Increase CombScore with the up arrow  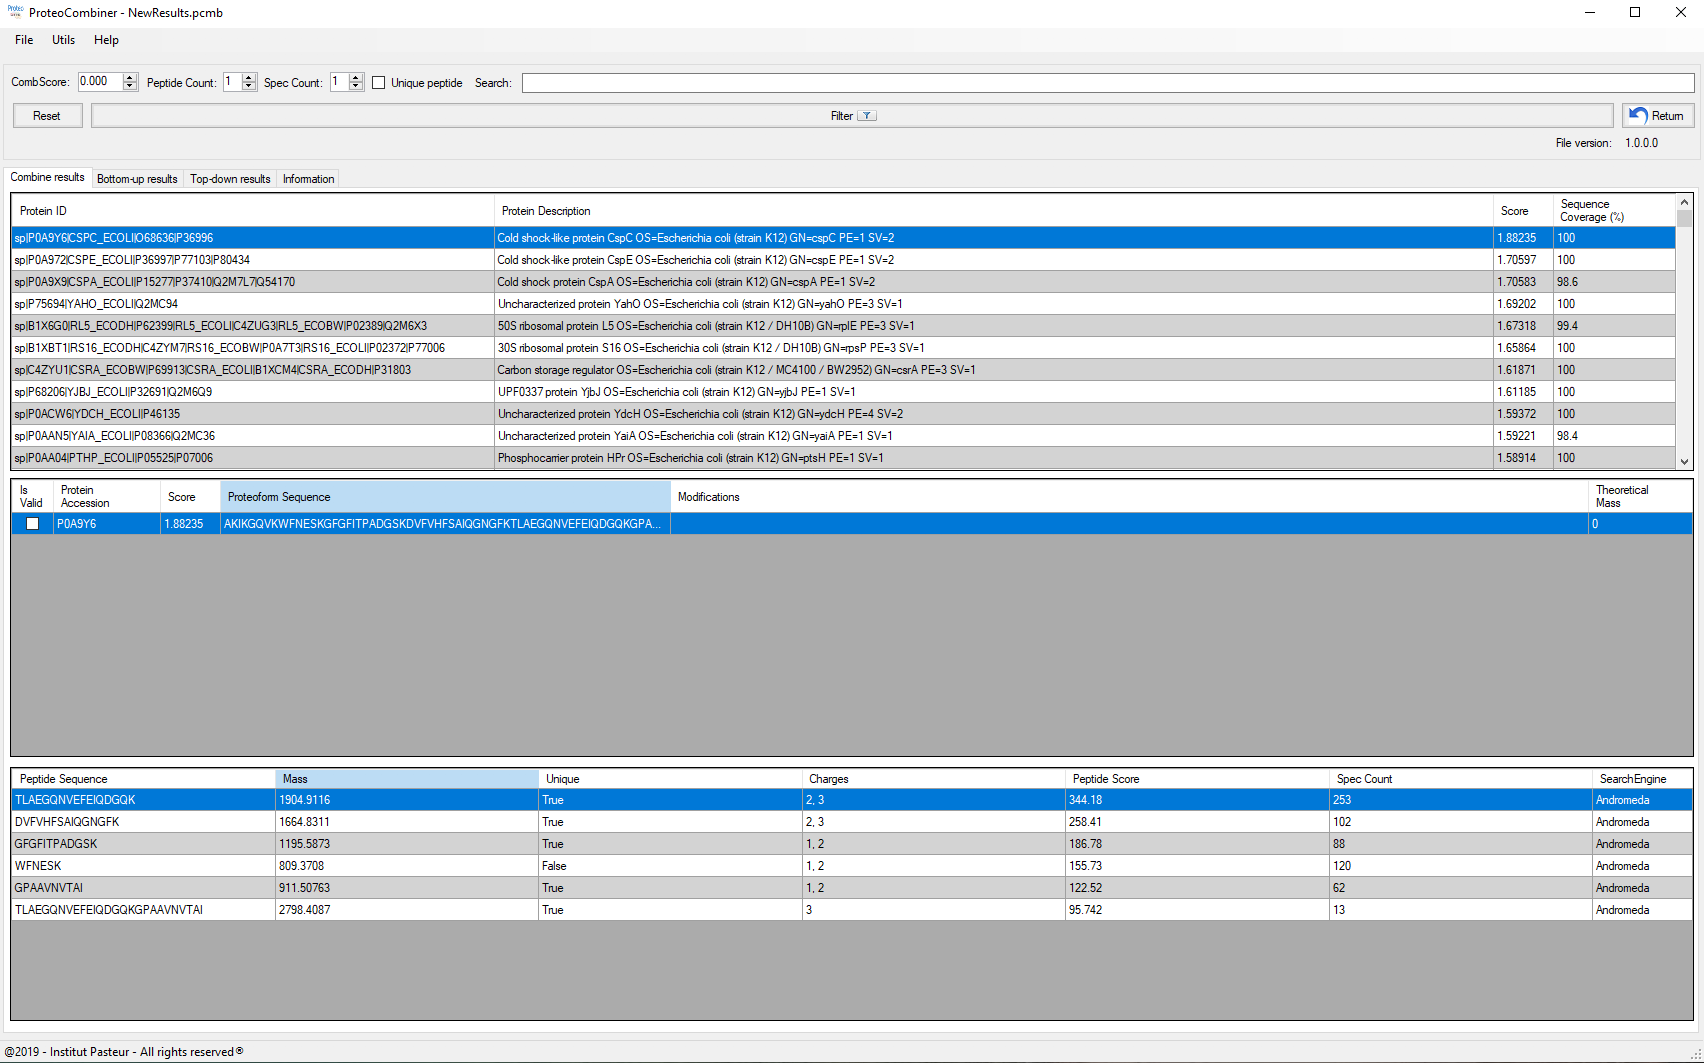pyautogui.click(x=130, y=77)
